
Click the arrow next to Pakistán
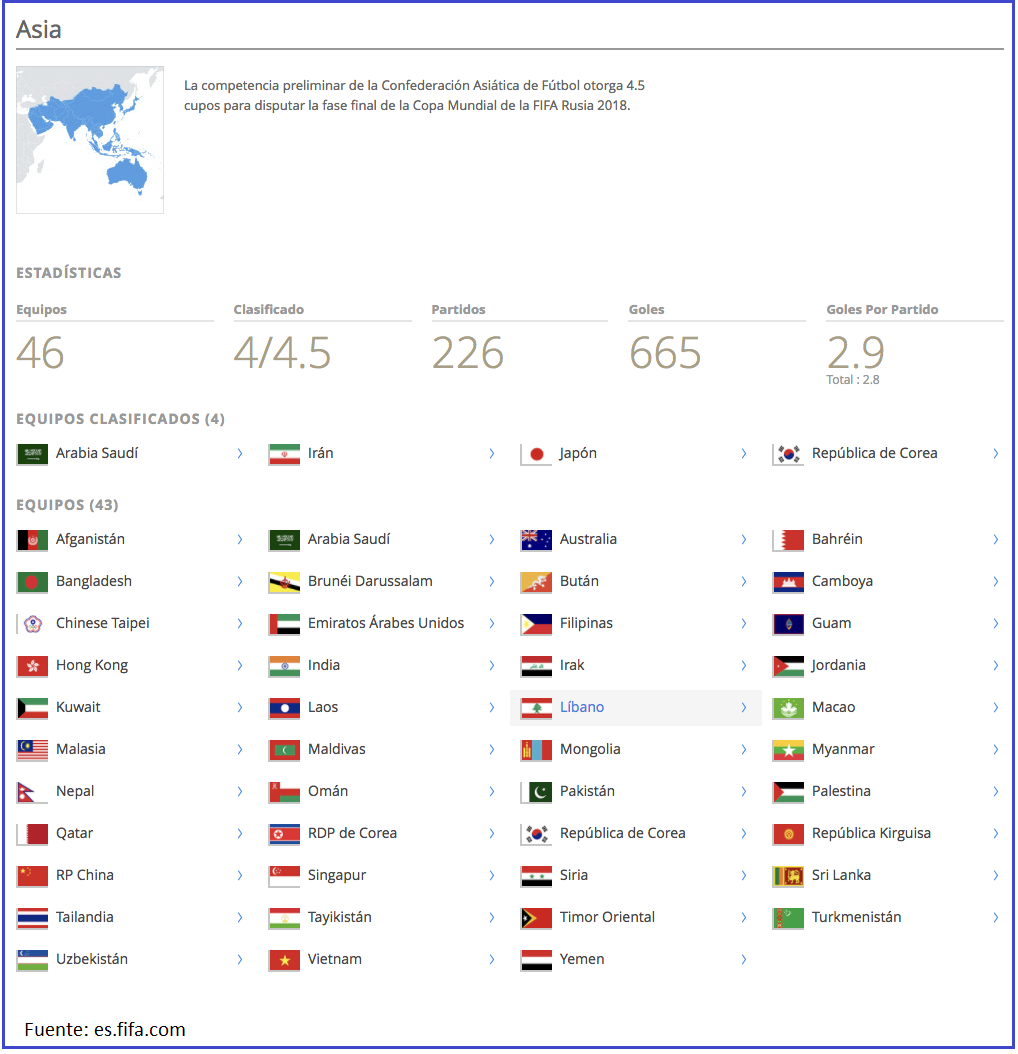[744, 791]
